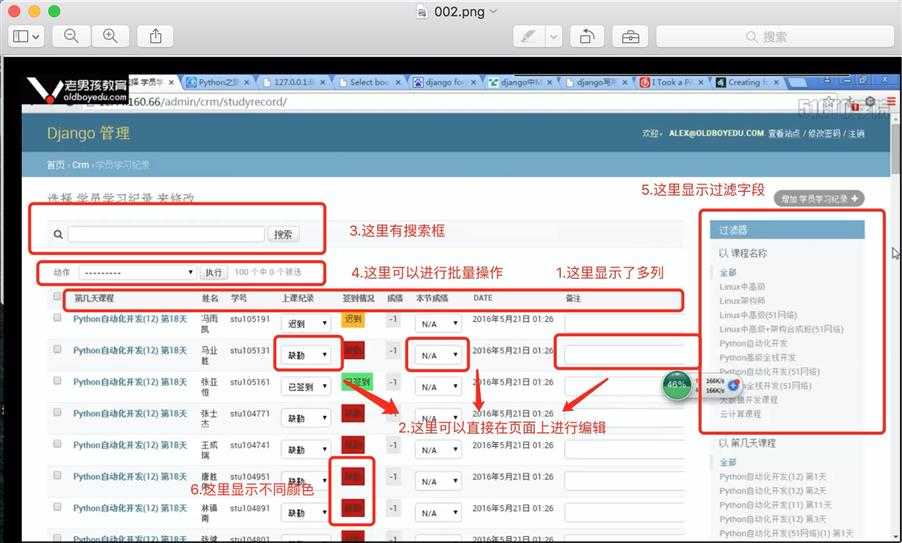Filter by 云计算课程 course name
The width and height of the screenshot is (902, 543).
tap(740, 414)
